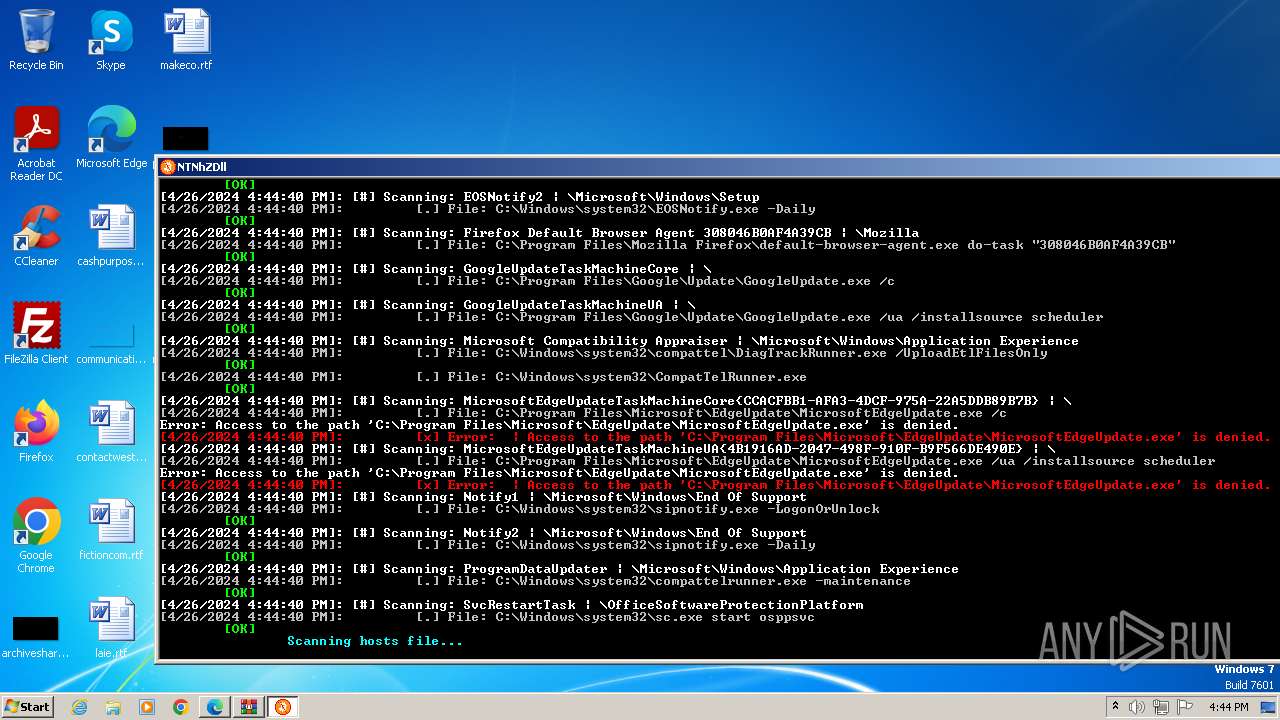This screenshot has width=1280, height=720.
Task: Click the 'compattelrunner.exe -maintenance' file line
Action: [x=535, y=581]
